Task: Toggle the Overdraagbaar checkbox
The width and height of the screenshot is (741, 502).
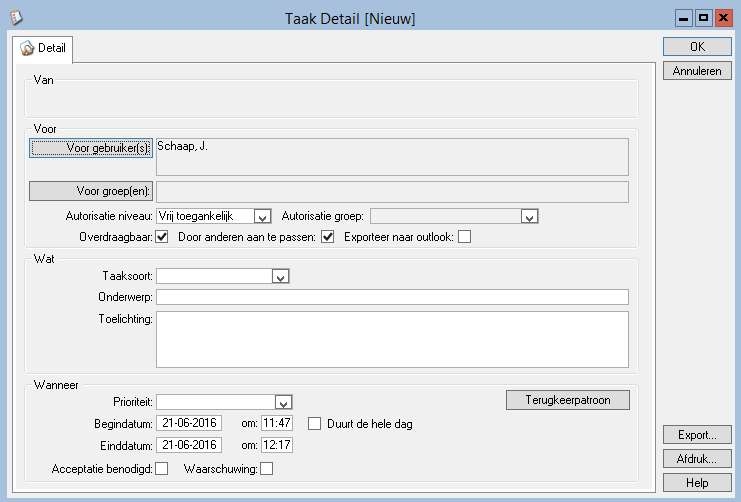Action: [x=163, y=237]
